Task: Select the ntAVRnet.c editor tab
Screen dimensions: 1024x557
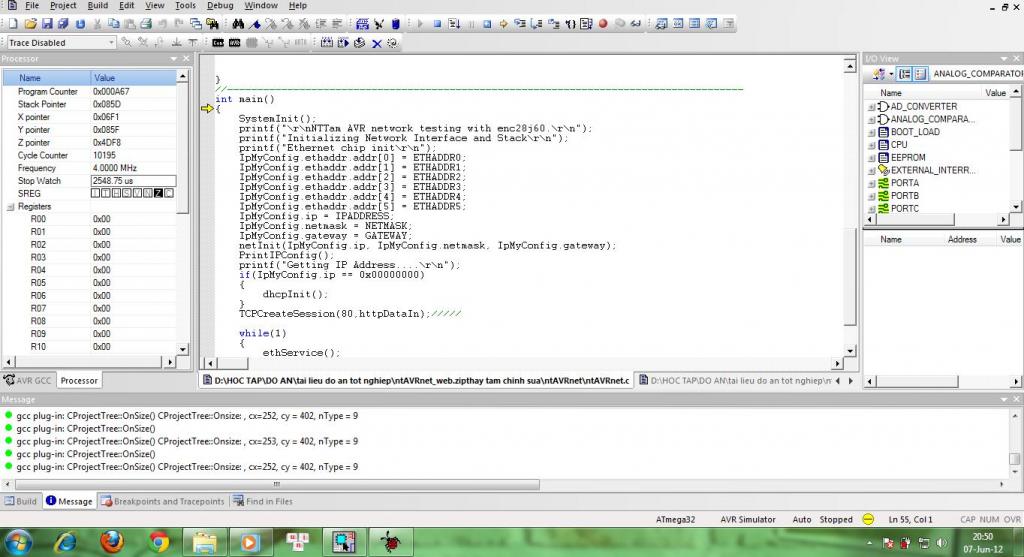Action: 416,381
